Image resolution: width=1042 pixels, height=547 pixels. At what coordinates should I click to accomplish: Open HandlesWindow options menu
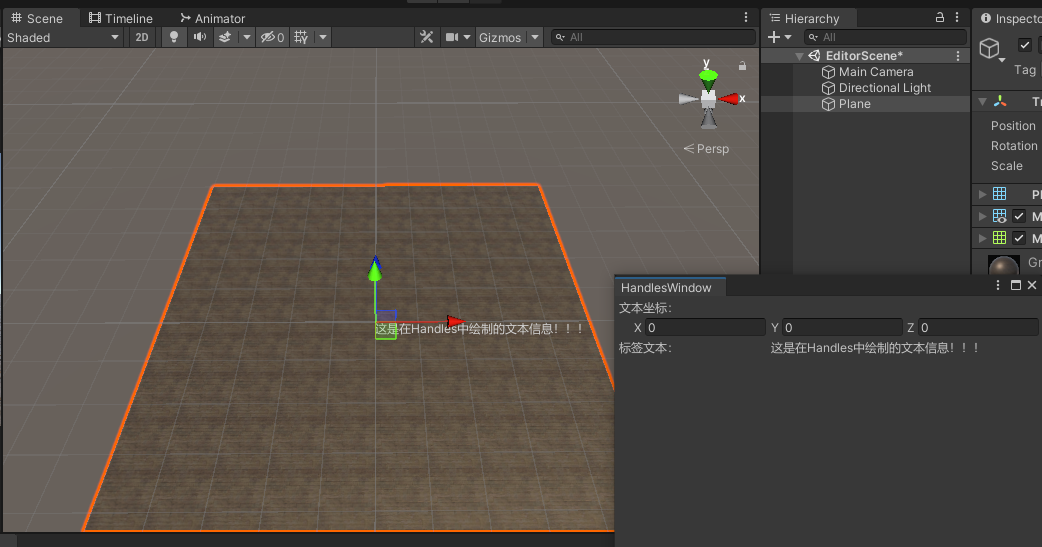pyautogui.click(x=997, y=285)
